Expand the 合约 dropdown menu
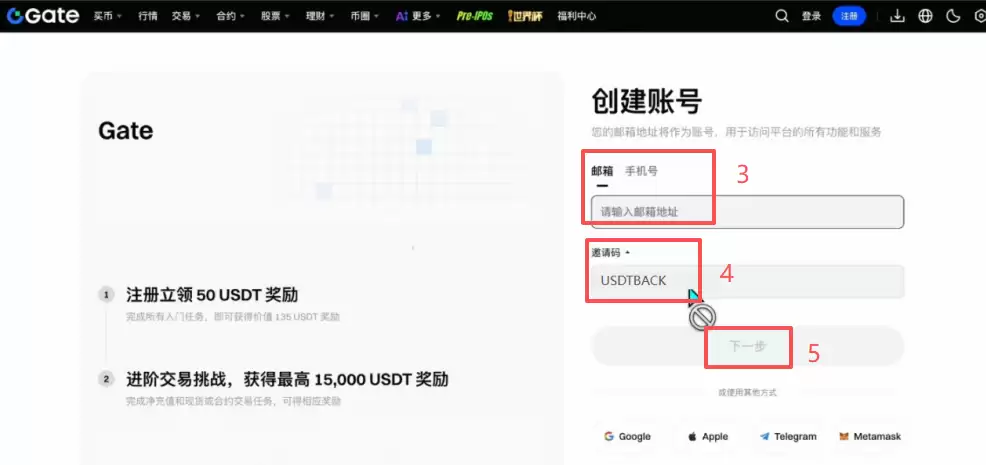 pyautogui.click(x=230, y=16)
